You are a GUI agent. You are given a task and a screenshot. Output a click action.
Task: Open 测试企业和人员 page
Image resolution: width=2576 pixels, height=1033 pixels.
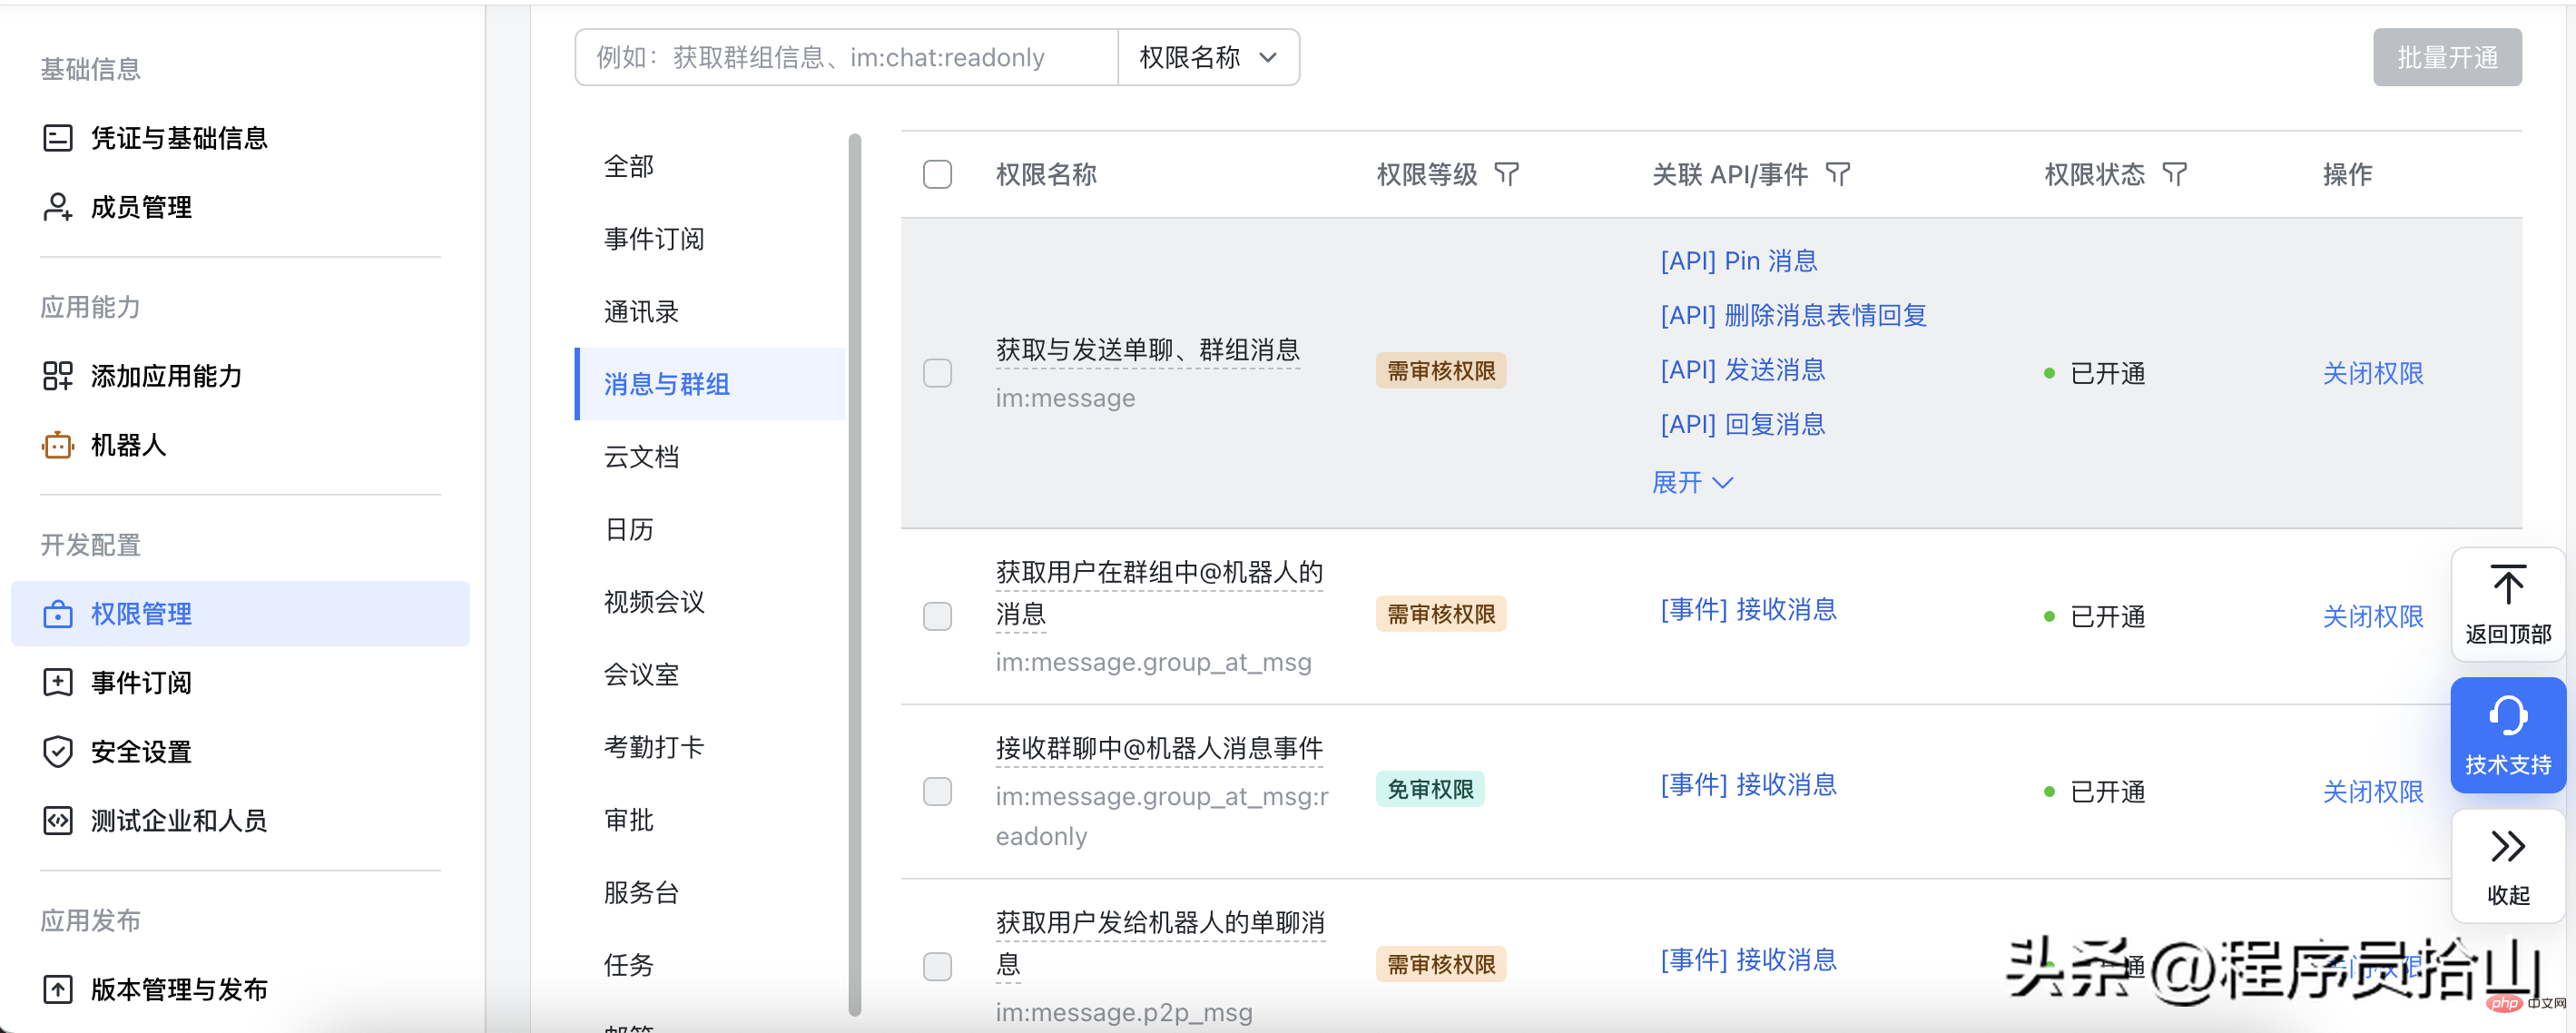click(178, 820)
